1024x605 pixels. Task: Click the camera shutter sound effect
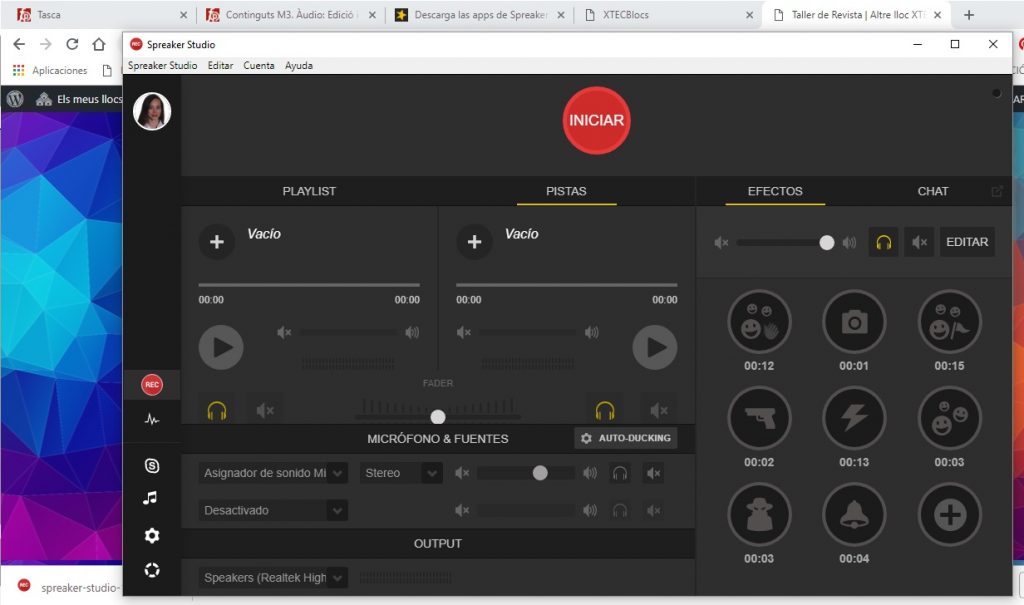click(854, 322)
